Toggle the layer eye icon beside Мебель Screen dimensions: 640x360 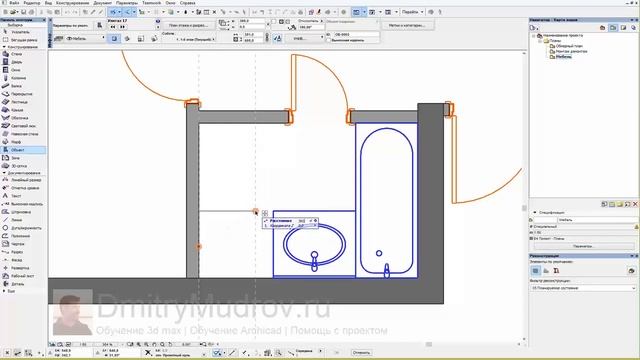pos(69,38)
